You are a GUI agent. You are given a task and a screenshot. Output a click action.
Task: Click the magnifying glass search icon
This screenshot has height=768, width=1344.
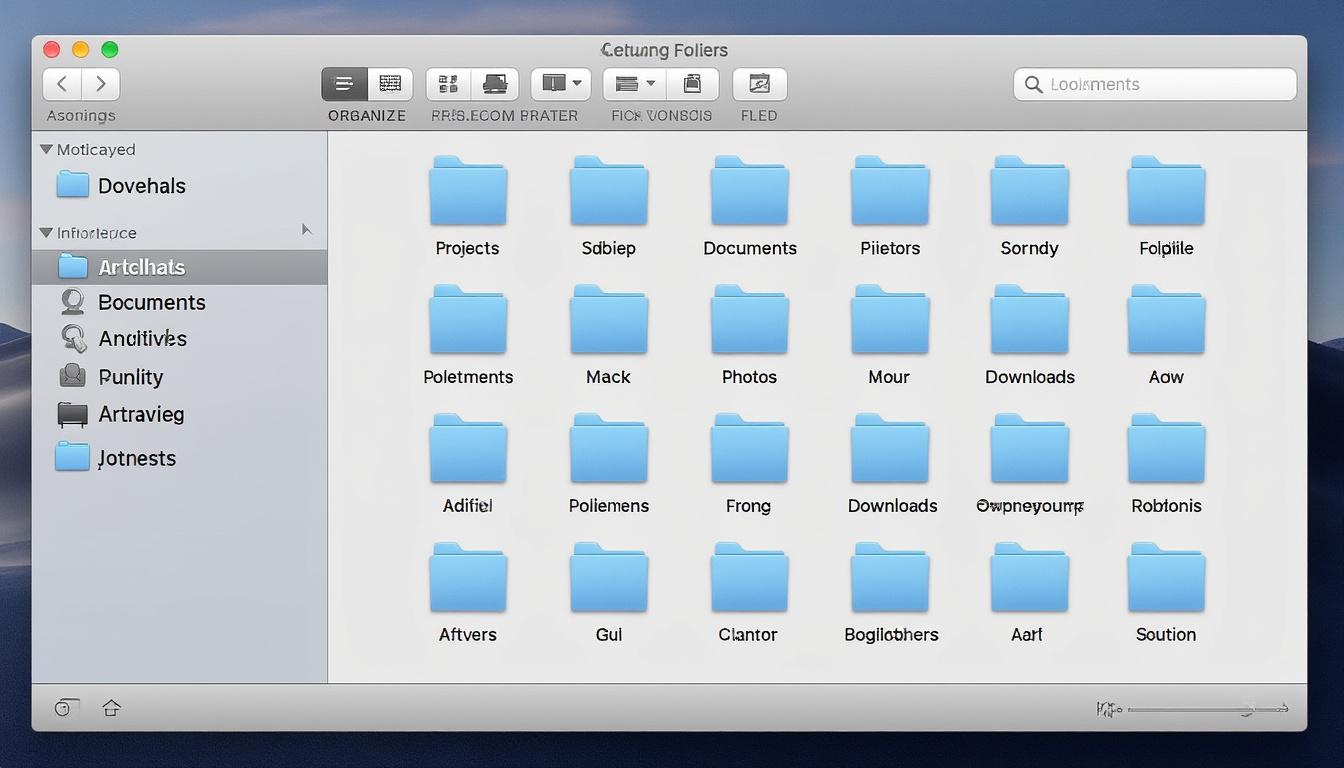pyautogui.click(x=1034, y=85)
